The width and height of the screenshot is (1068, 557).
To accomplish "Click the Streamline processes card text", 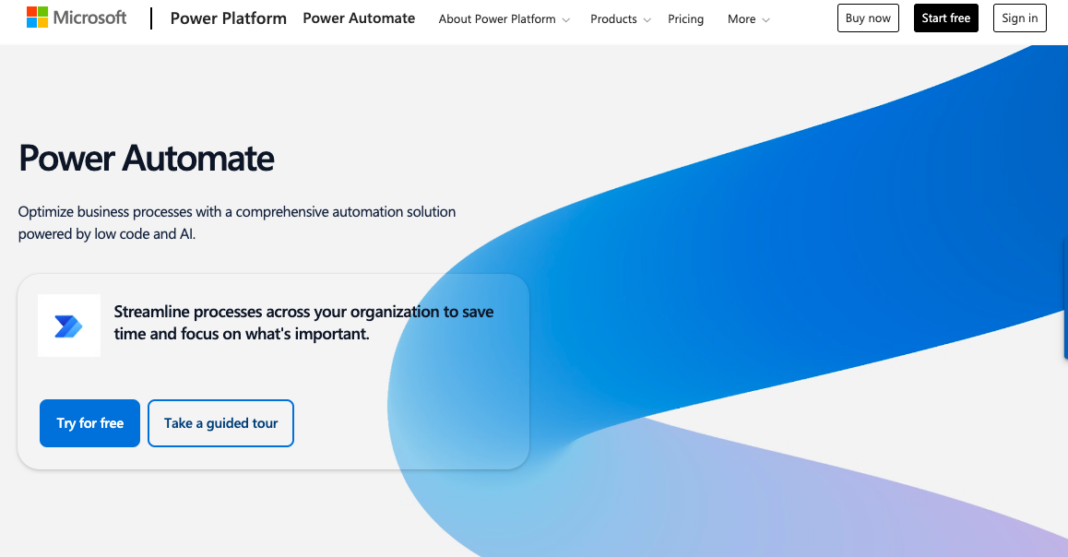I will [x=303, y=322].
